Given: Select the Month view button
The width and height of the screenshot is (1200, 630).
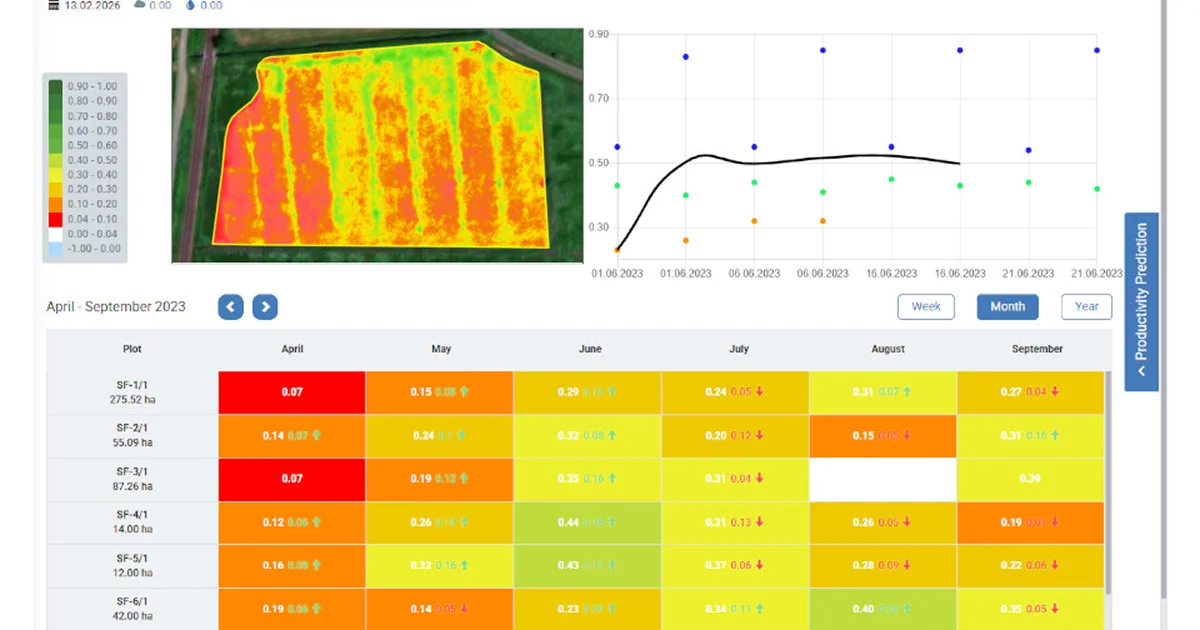Looking at the screenshot, I should point(1008,307).
